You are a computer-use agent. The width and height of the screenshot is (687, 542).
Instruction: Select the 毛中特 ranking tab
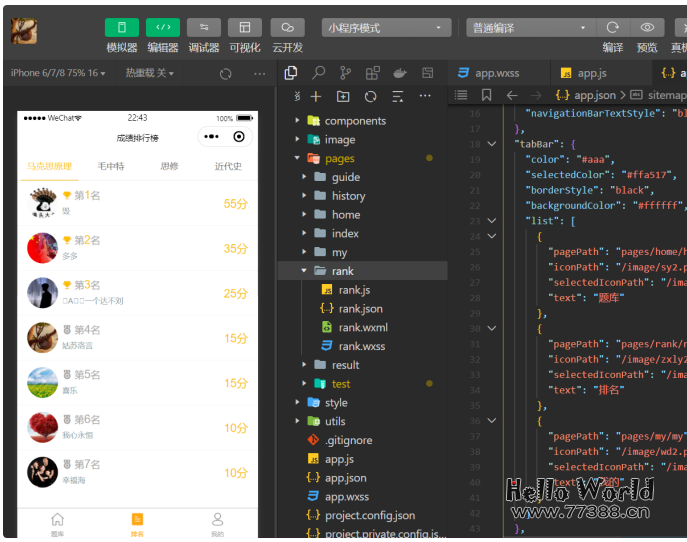(x=112, y=166)
